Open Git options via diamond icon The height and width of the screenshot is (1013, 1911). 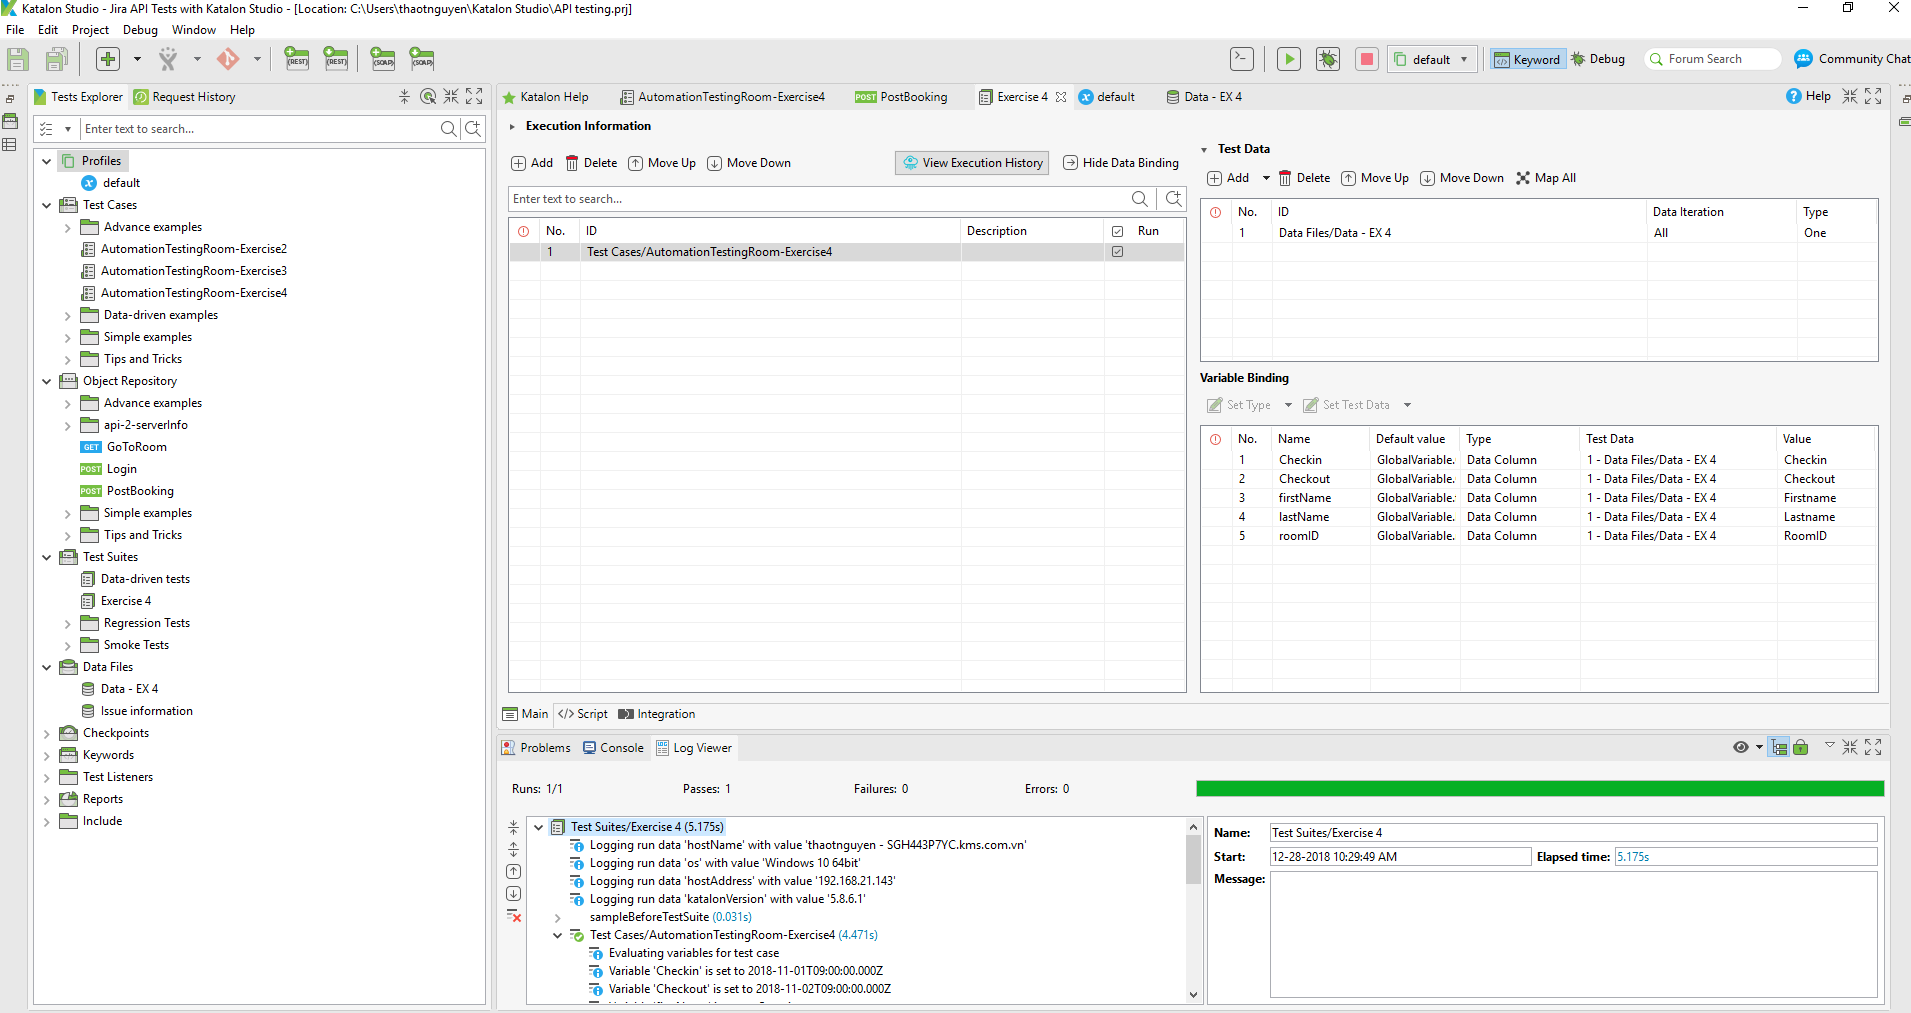[x=230, y=58]
